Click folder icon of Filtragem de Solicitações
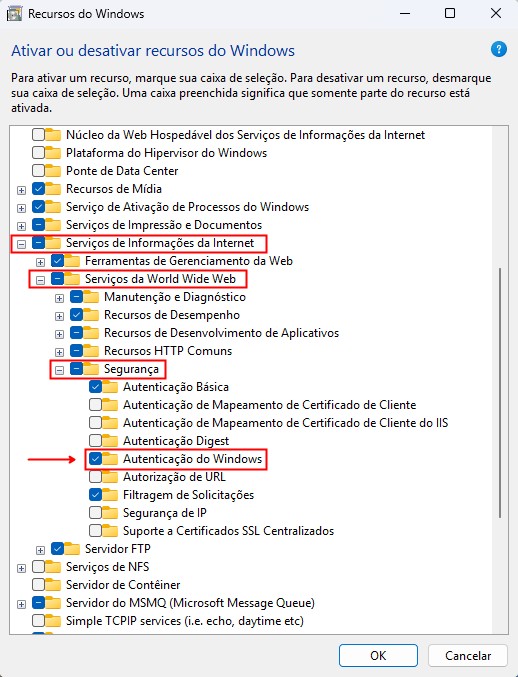 point(110,495)
